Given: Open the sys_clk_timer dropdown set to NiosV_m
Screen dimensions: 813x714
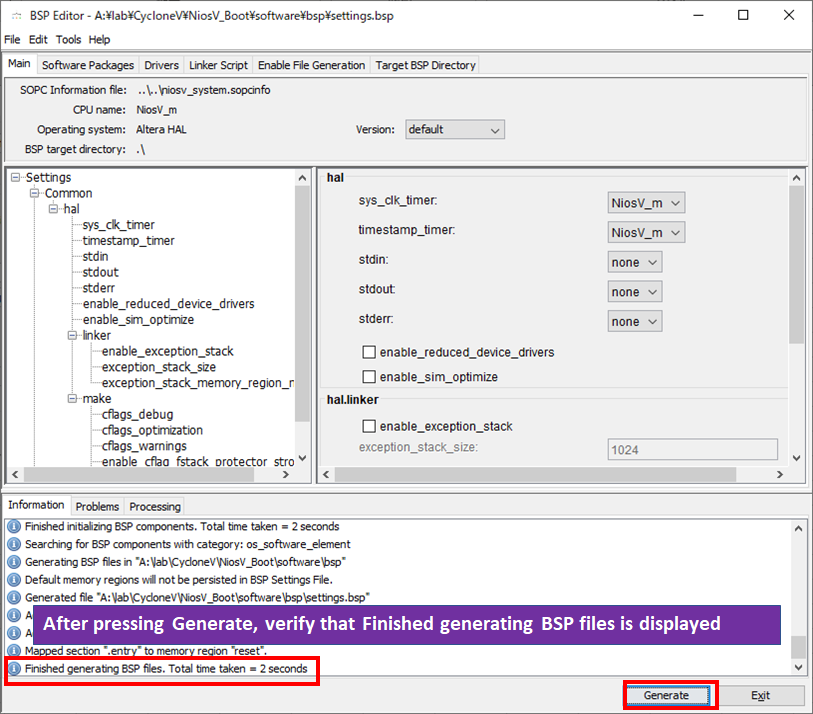Looking at the screenshot, I should point(645,202).
